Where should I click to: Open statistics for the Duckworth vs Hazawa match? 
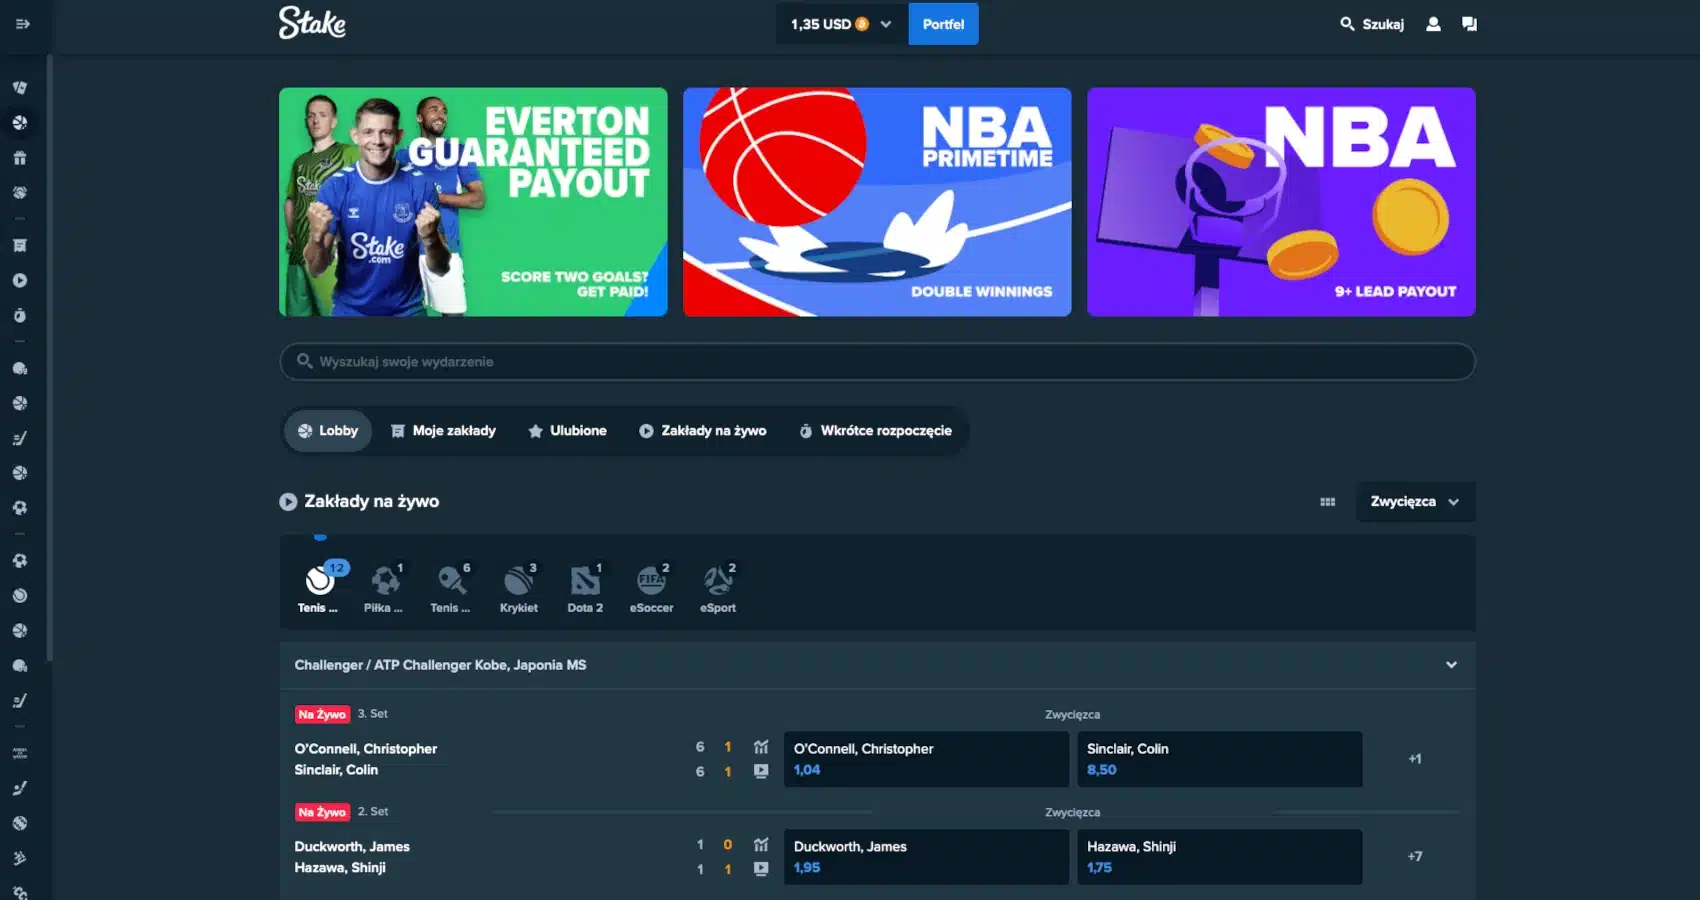click(761, 845)
